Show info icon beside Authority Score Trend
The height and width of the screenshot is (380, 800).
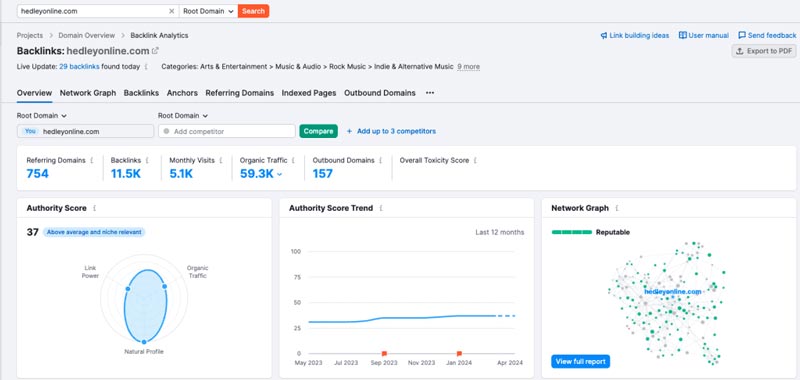click(381, 208)
